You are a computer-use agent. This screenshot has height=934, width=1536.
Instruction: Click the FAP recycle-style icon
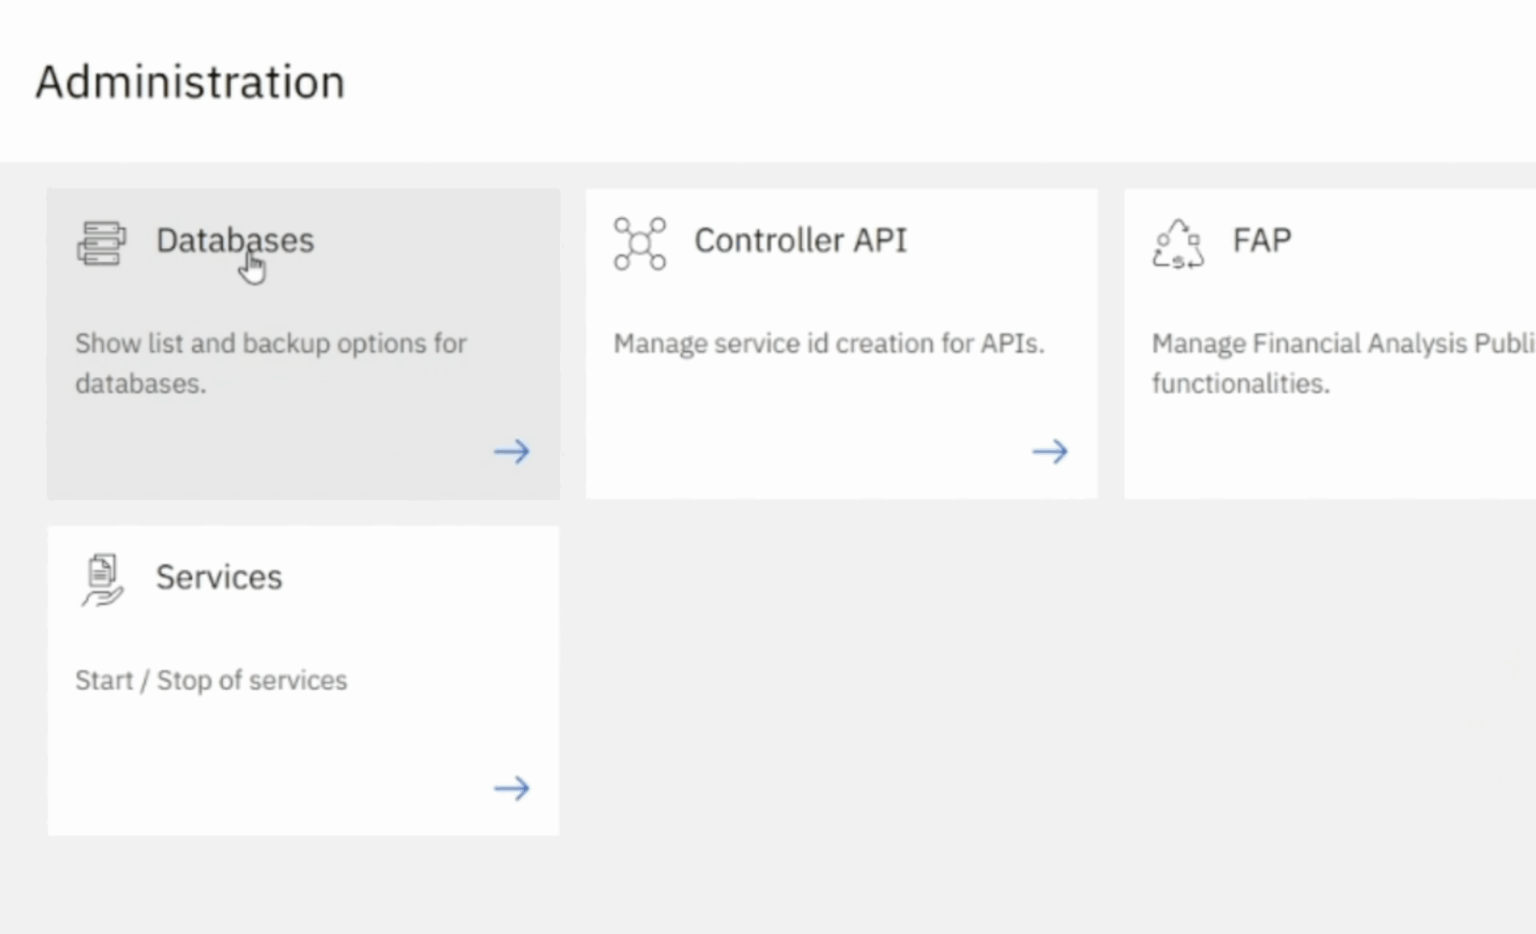[1178, 244]
